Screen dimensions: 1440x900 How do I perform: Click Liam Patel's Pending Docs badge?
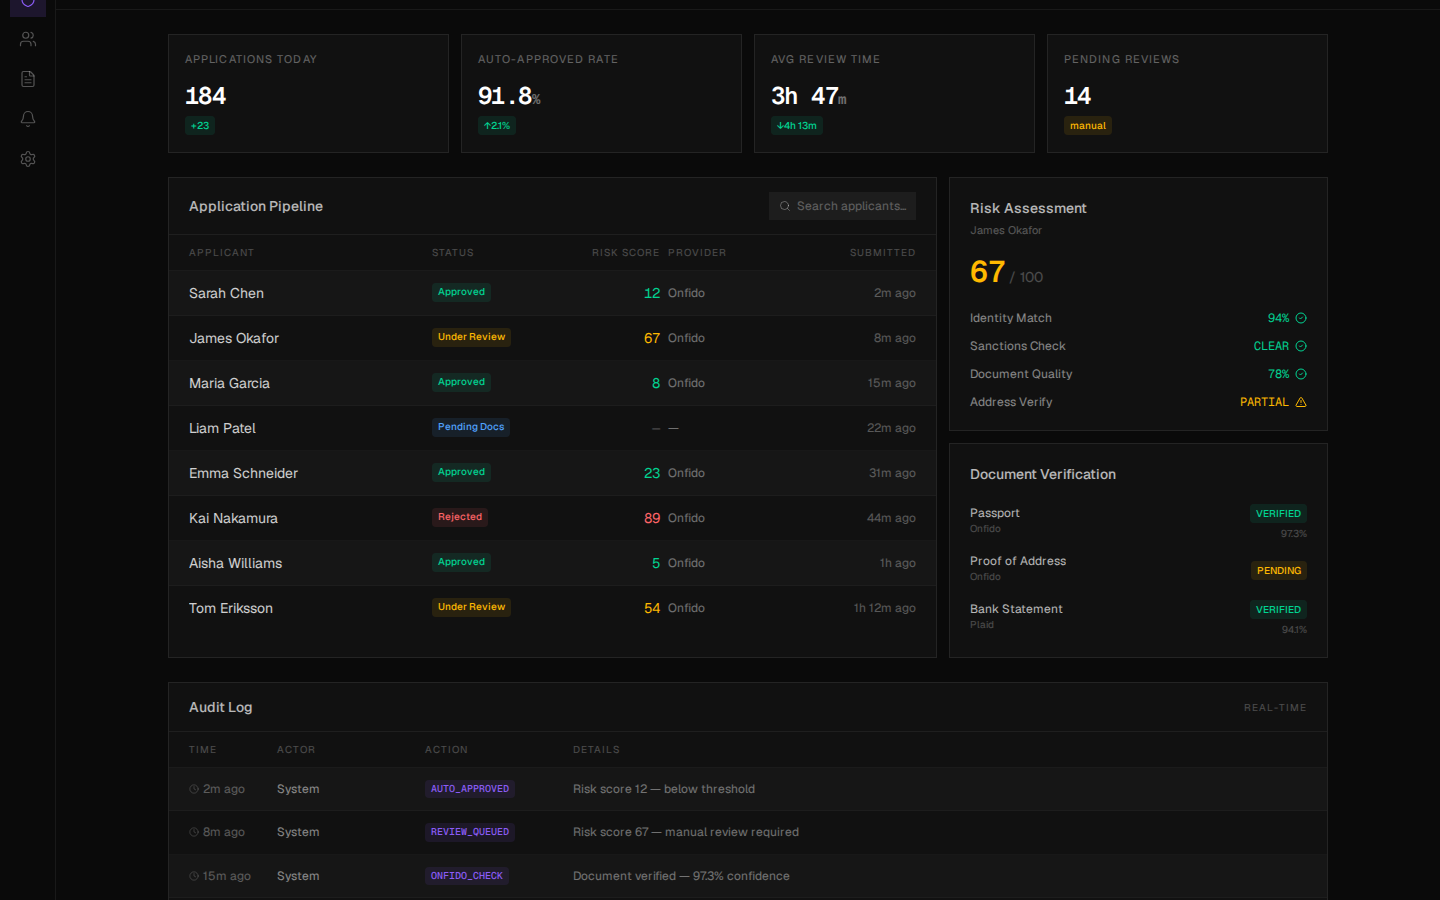[471, 427]
